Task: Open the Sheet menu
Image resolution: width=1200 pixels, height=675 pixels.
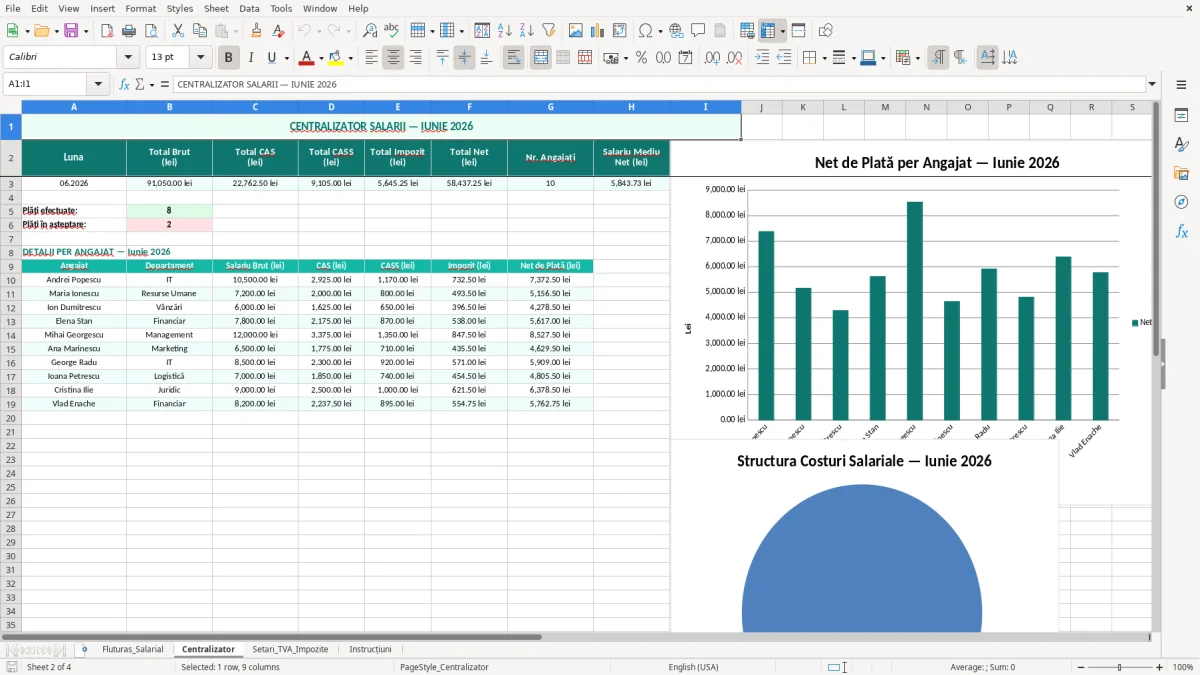Action: coord(216,8)
